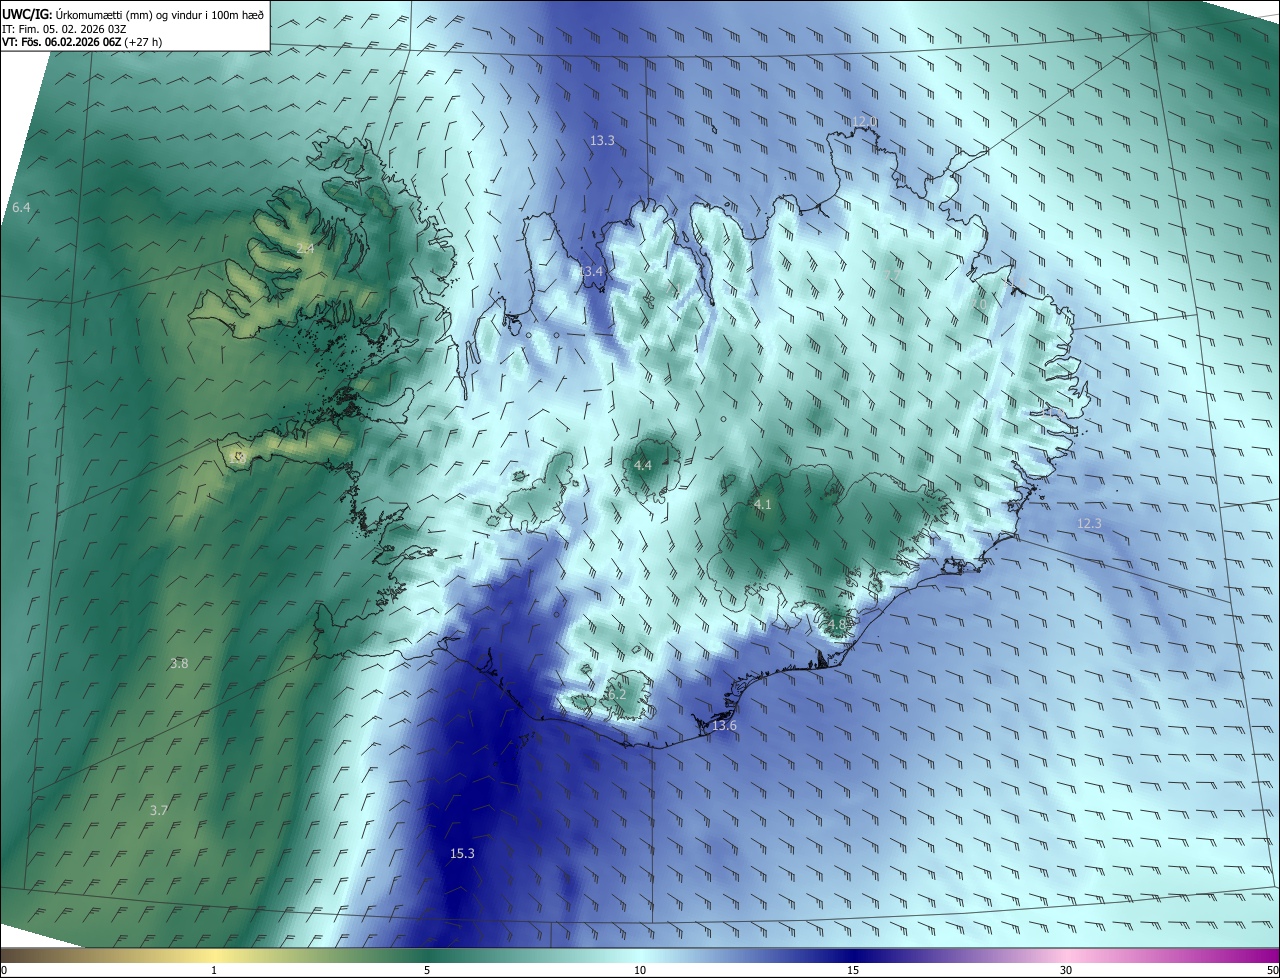Click the 6.4 value label on the map

click(21, 207)
